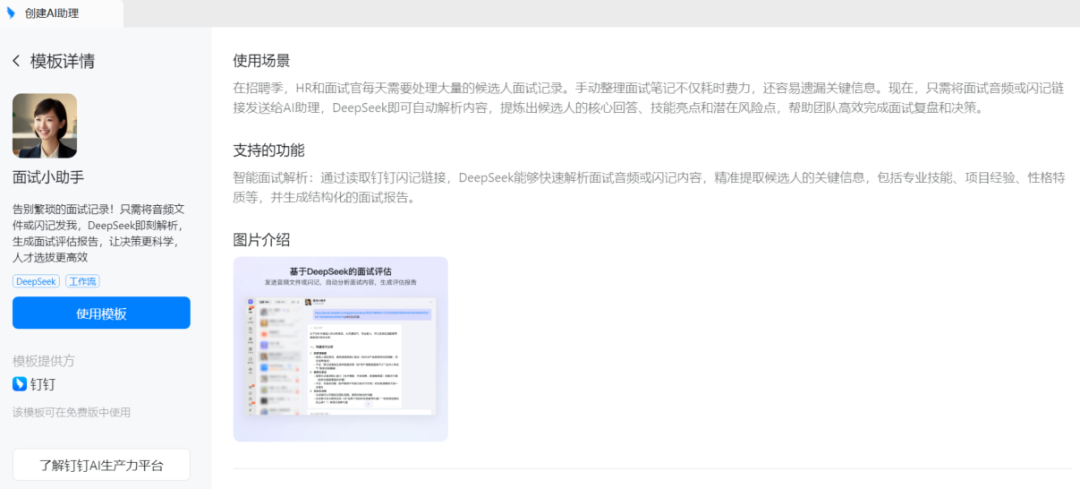This screenshot has width=1080, height=489.
Task: Click the 支持的功能 heading
Action: (x=269, y=150)
